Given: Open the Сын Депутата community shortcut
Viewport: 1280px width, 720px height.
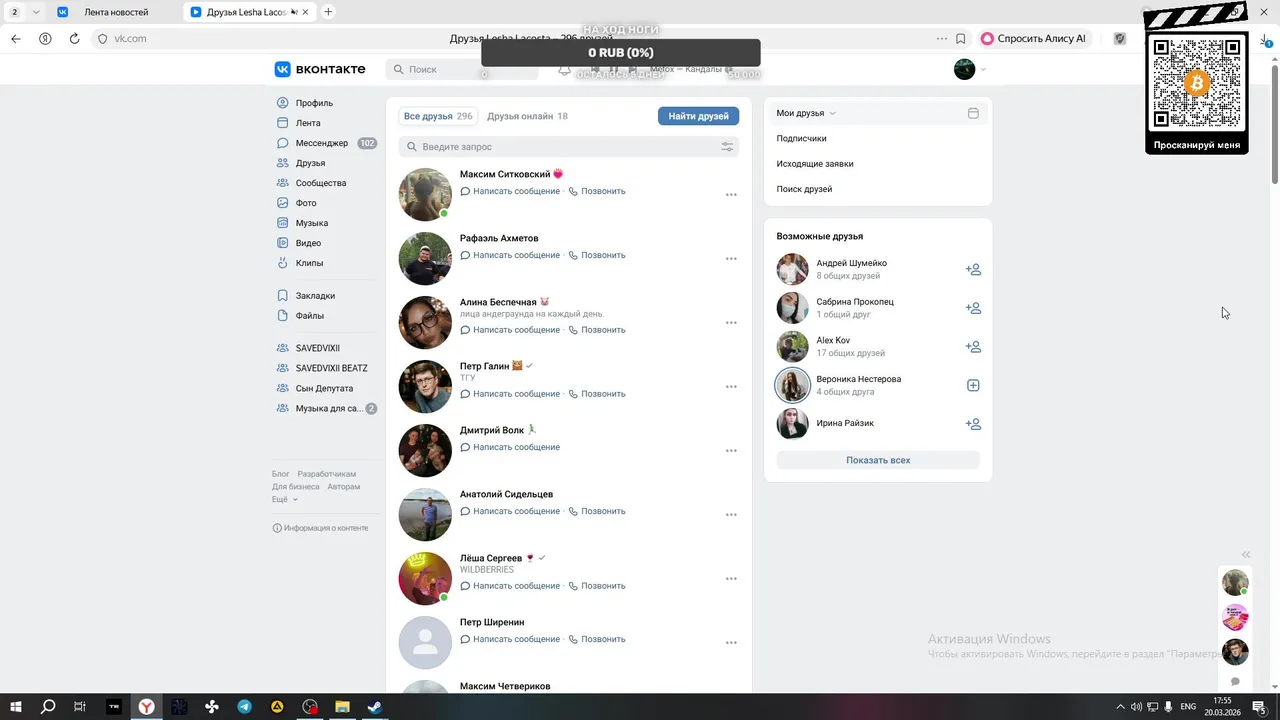Looking at the screenshot, I should (324, 388).
